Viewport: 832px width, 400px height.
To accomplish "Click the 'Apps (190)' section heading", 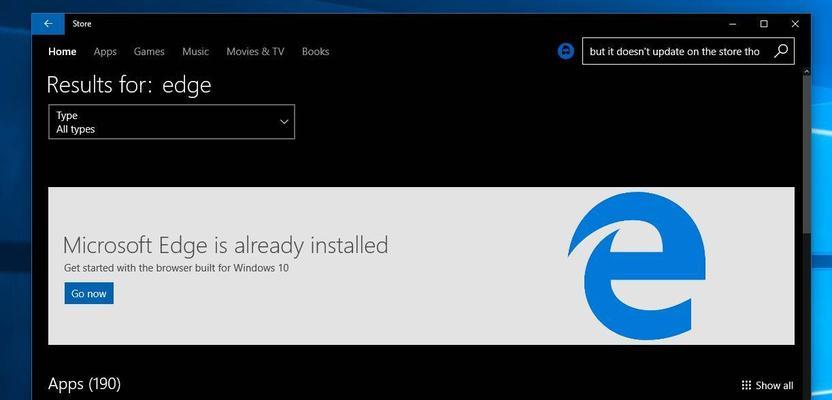I will coord(84,384).
